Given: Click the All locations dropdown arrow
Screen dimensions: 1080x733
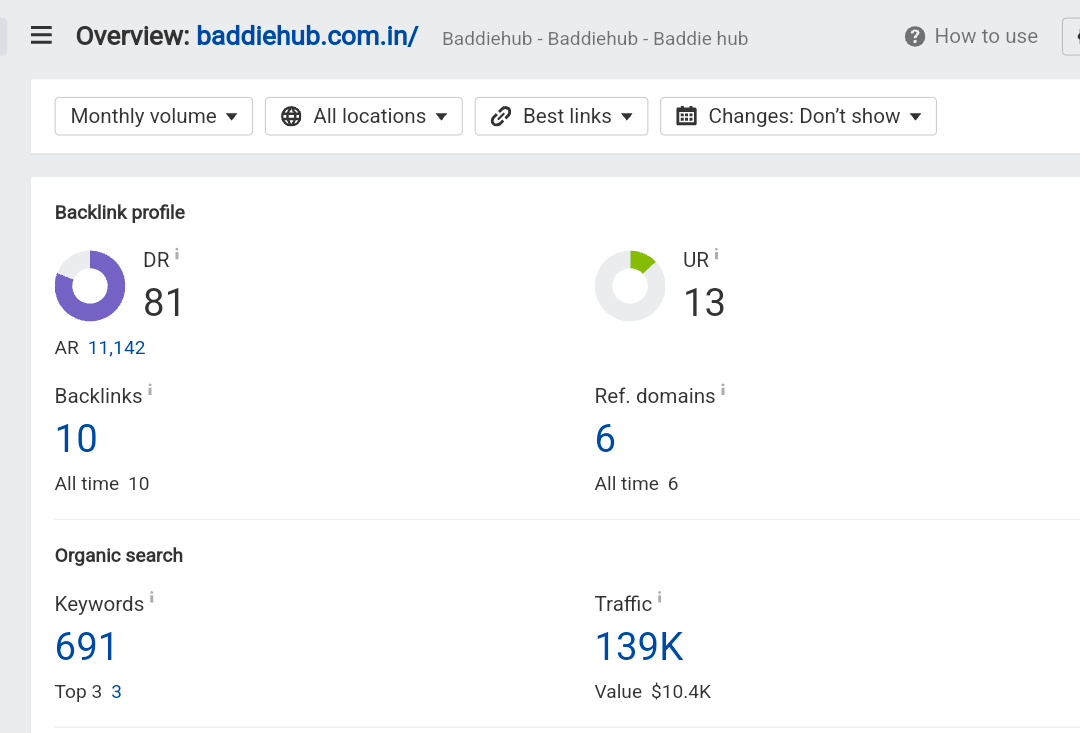Looking at the screenshot, I should click(x=442, y=116).
